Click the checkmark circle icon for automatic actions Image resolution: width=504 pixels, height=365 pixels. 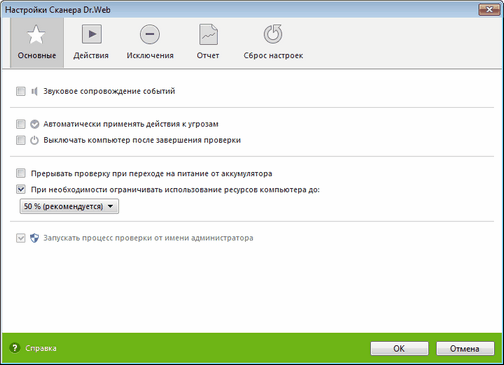click(35, 124)
